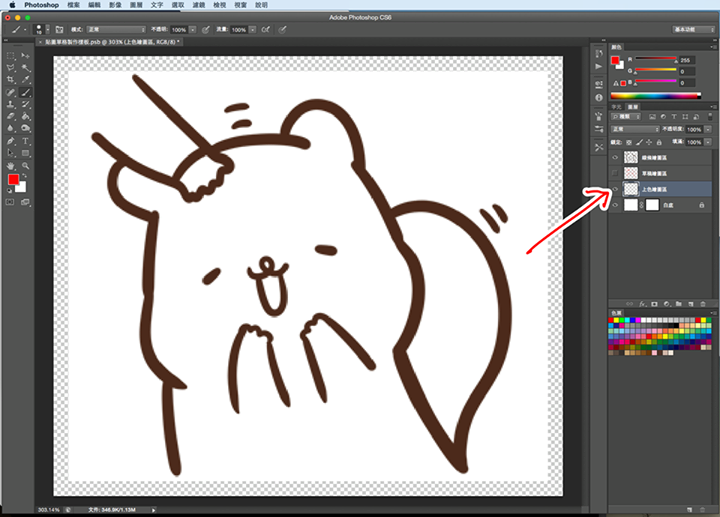The width and height of the screenshot is (720, 517).
Task: Select the 線稿繪畫區 layer thumbnail
Action: coord(631,157)
